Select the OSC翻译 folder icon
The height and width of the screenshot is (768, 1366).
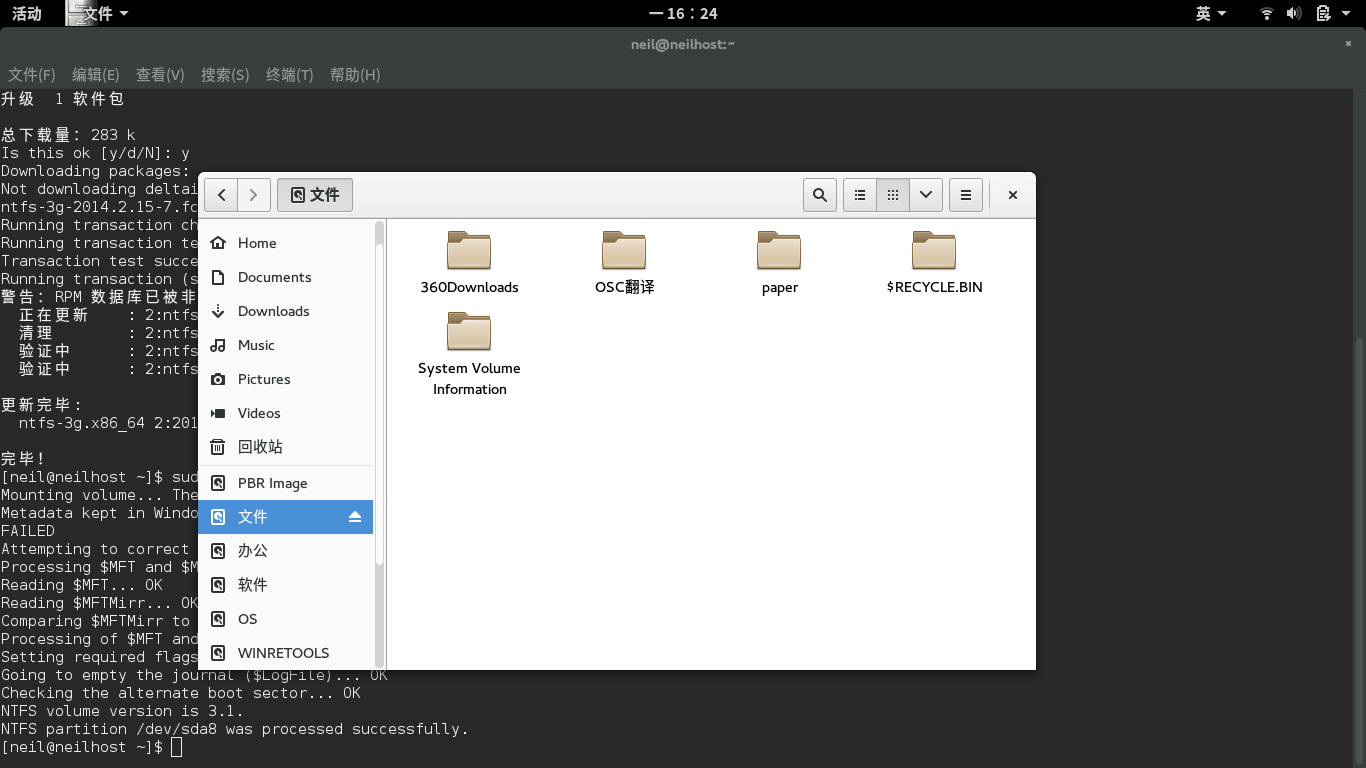[624, 250]
